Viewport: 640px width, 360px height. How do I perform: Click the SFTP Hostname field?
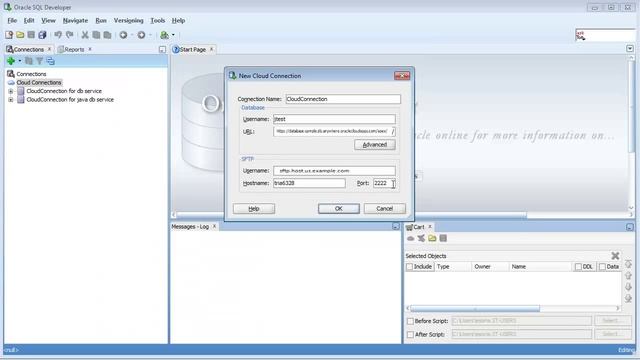point(309,183)
